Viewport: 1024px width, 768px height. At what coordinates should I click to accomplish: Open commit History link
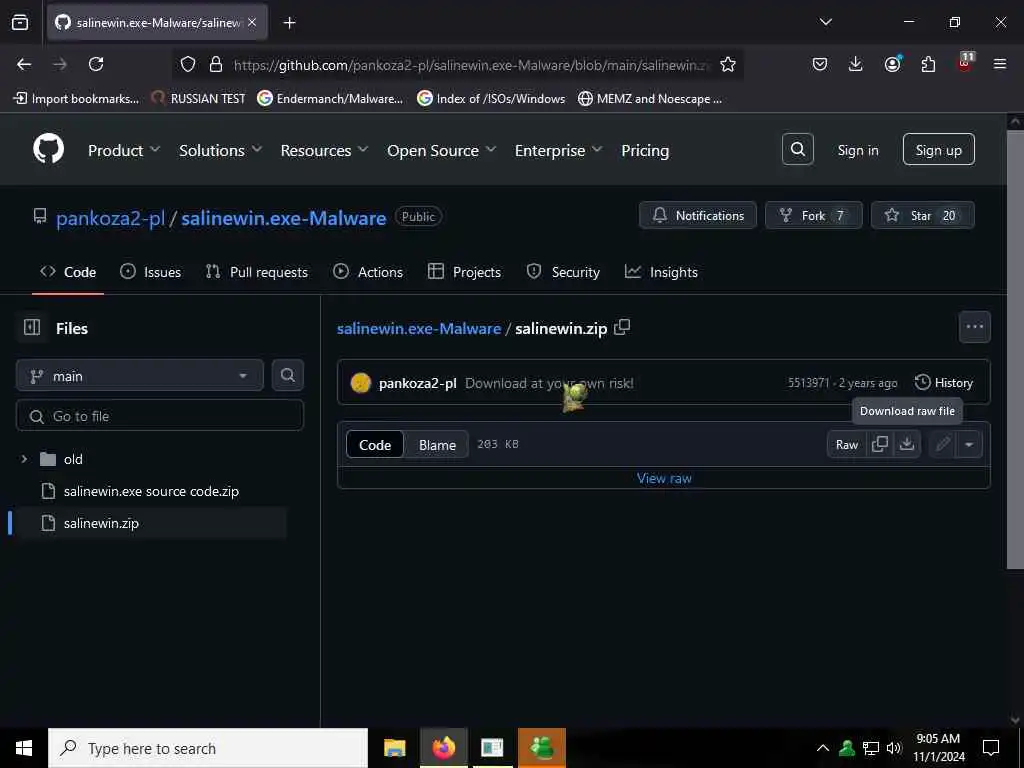tap(944, 383)
